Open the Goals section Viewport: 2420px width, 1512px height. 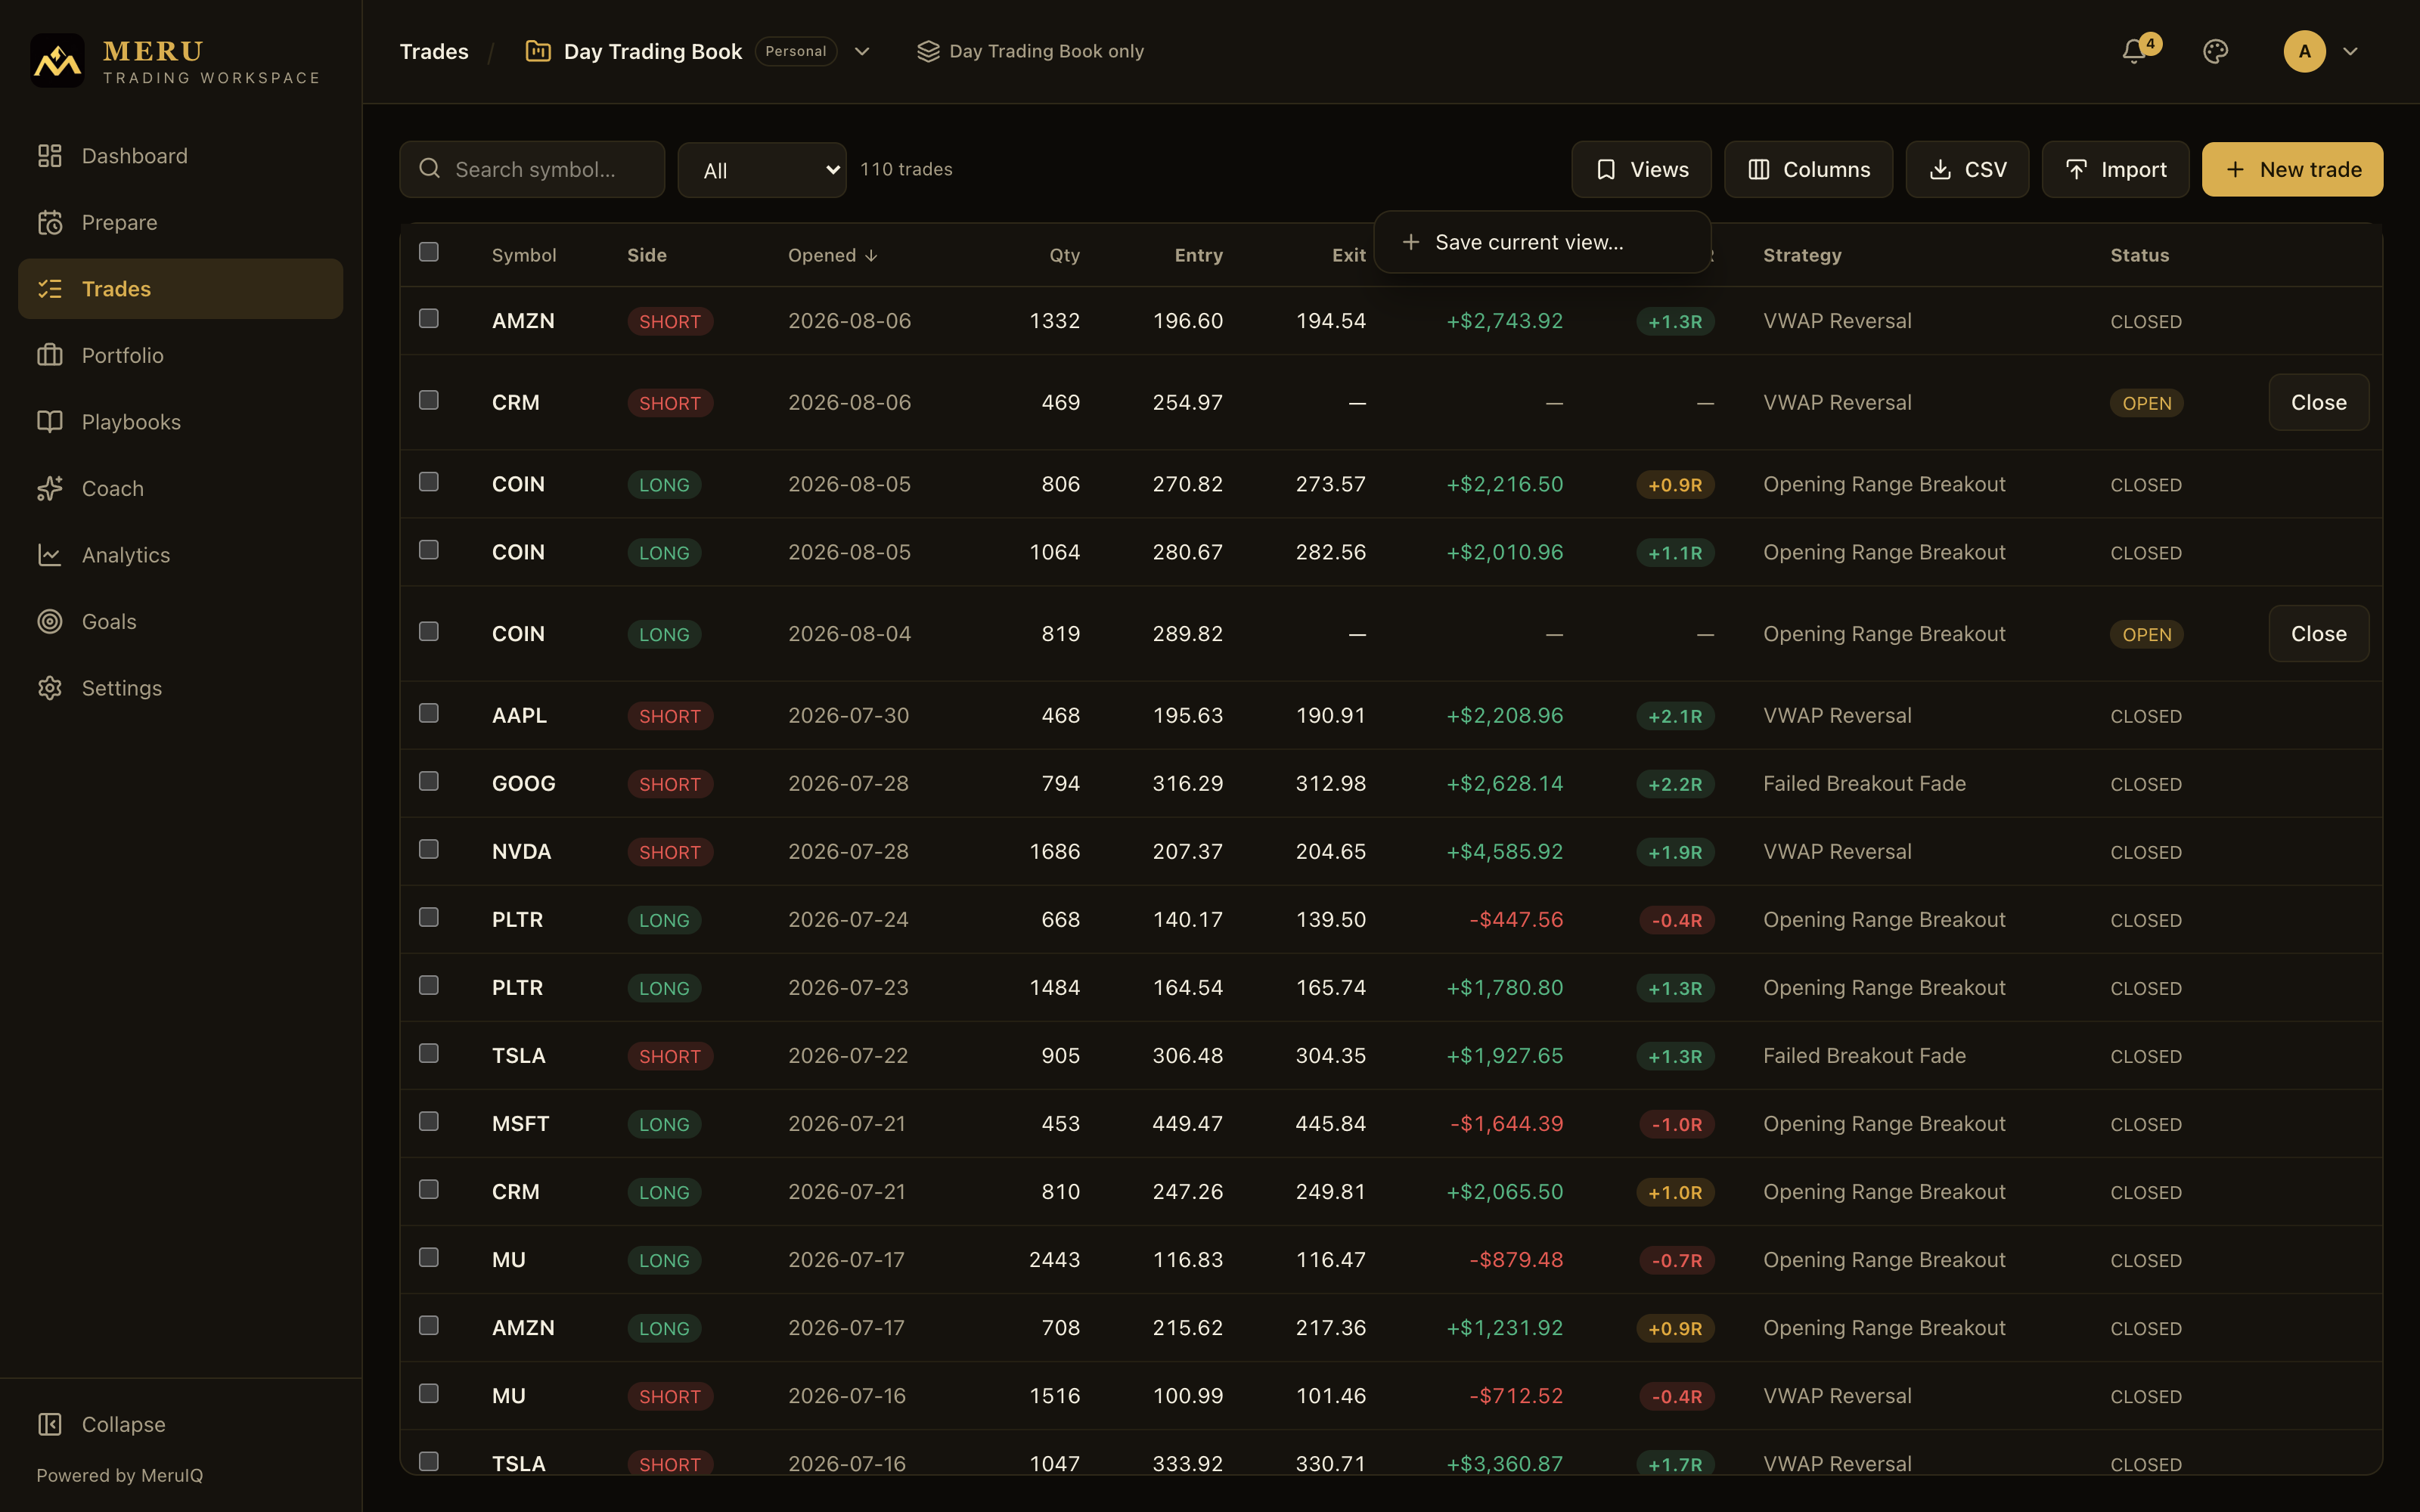click(x=180, y=621)
